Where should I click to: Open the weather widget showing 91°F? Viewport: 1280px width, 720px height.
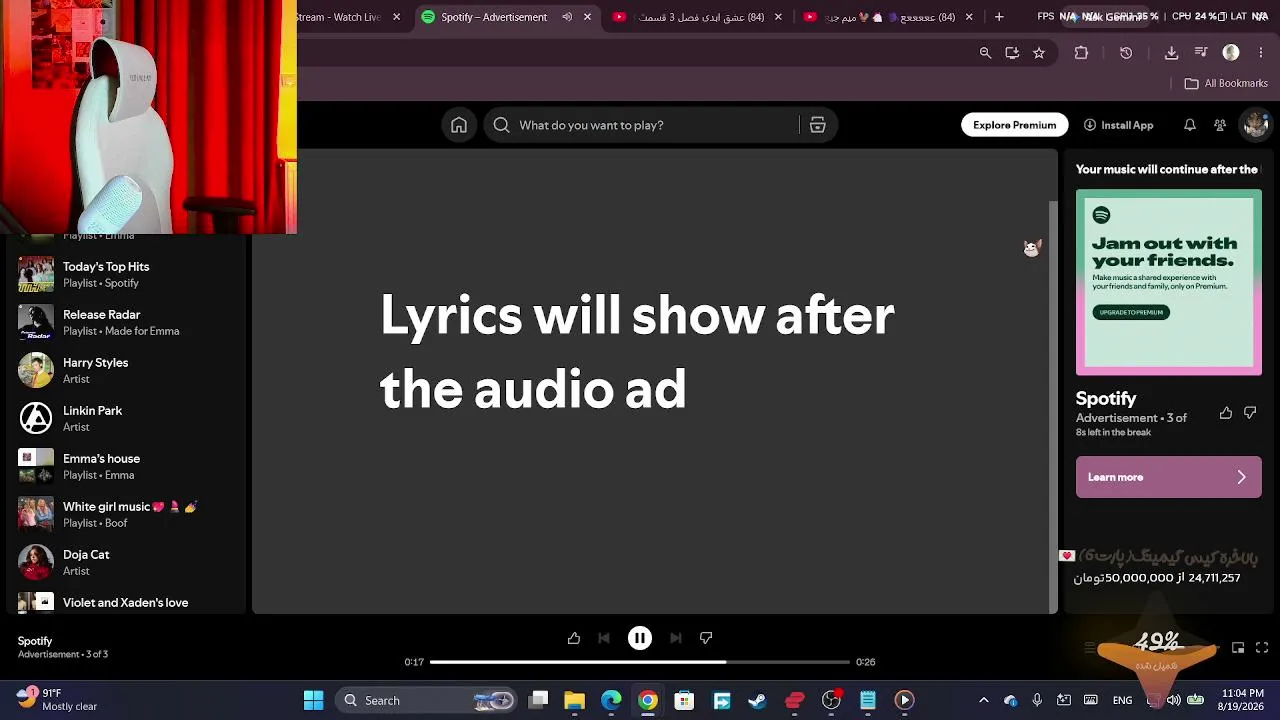57,699
